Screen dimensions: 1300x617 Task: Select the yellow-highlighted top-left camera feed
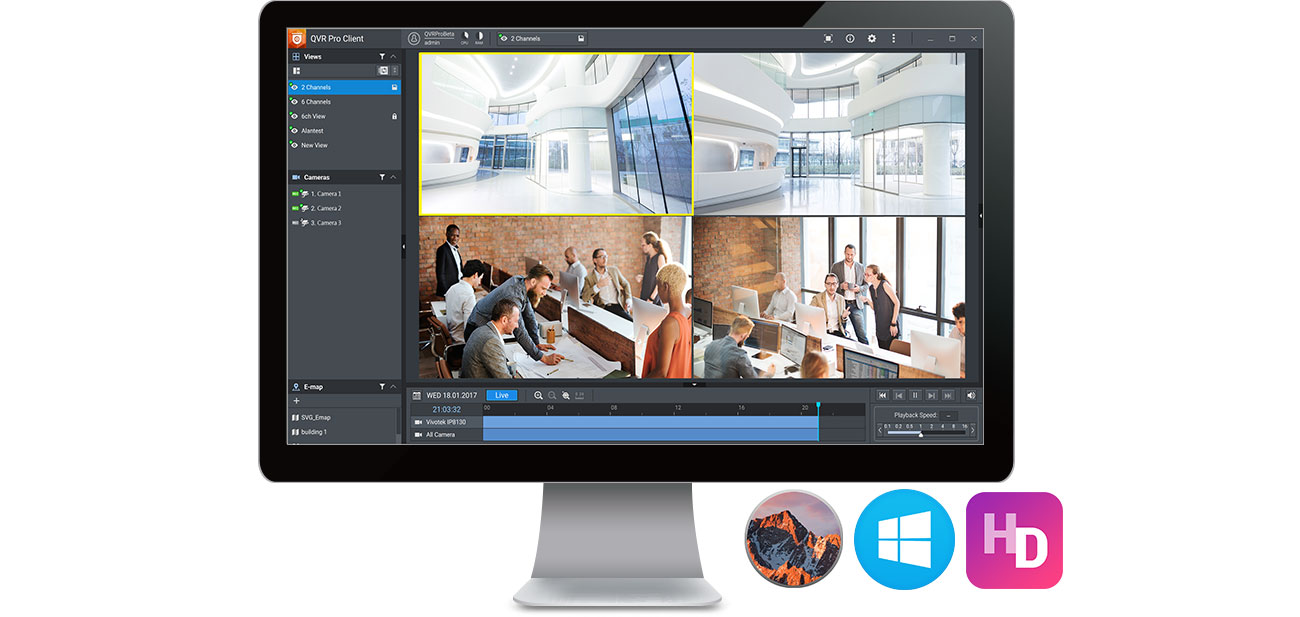click(x=556, y=134)
